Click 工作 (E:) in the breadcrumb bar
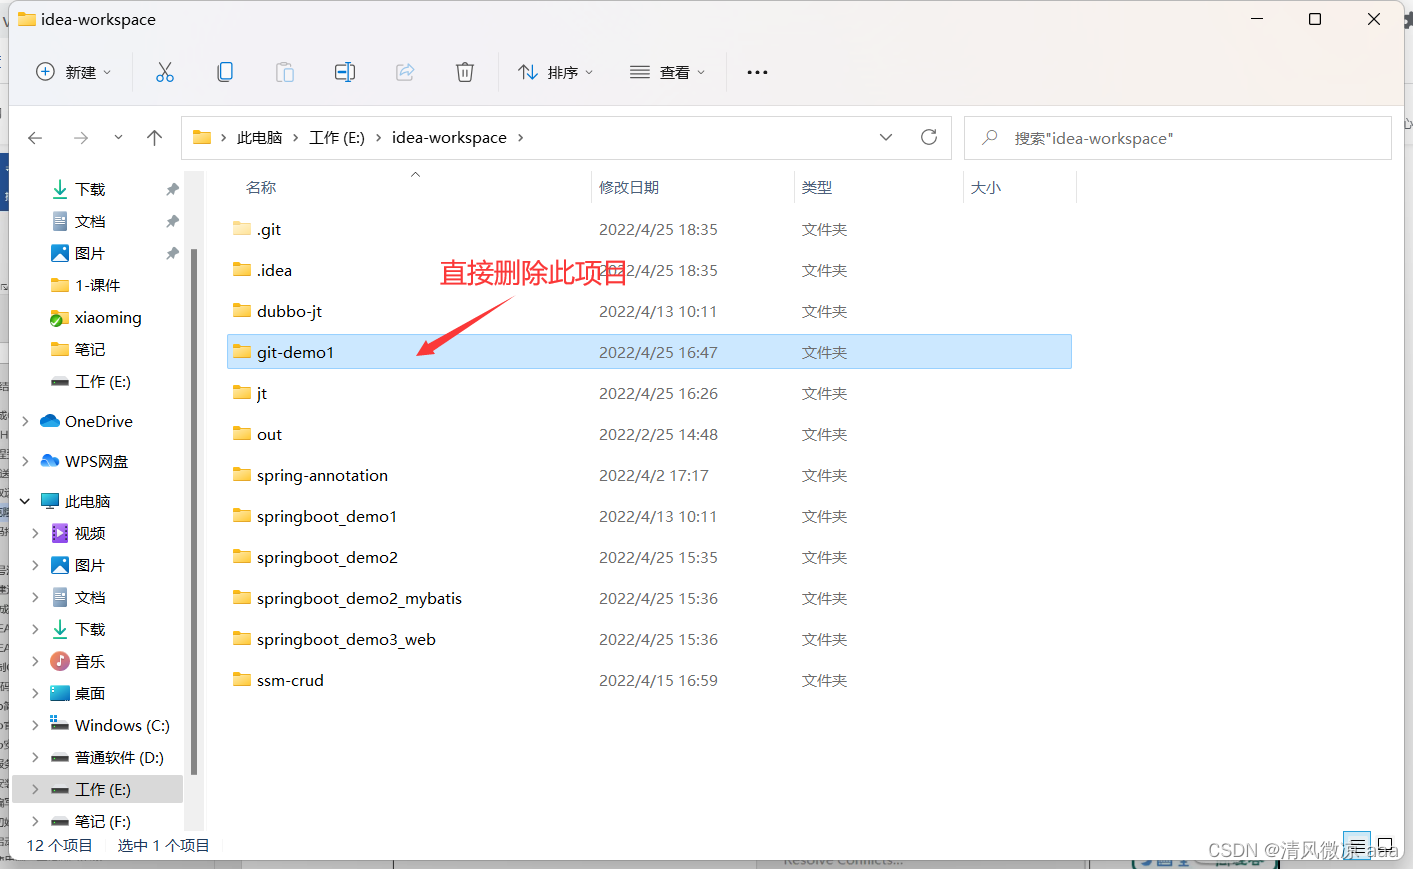 [336, 137]
